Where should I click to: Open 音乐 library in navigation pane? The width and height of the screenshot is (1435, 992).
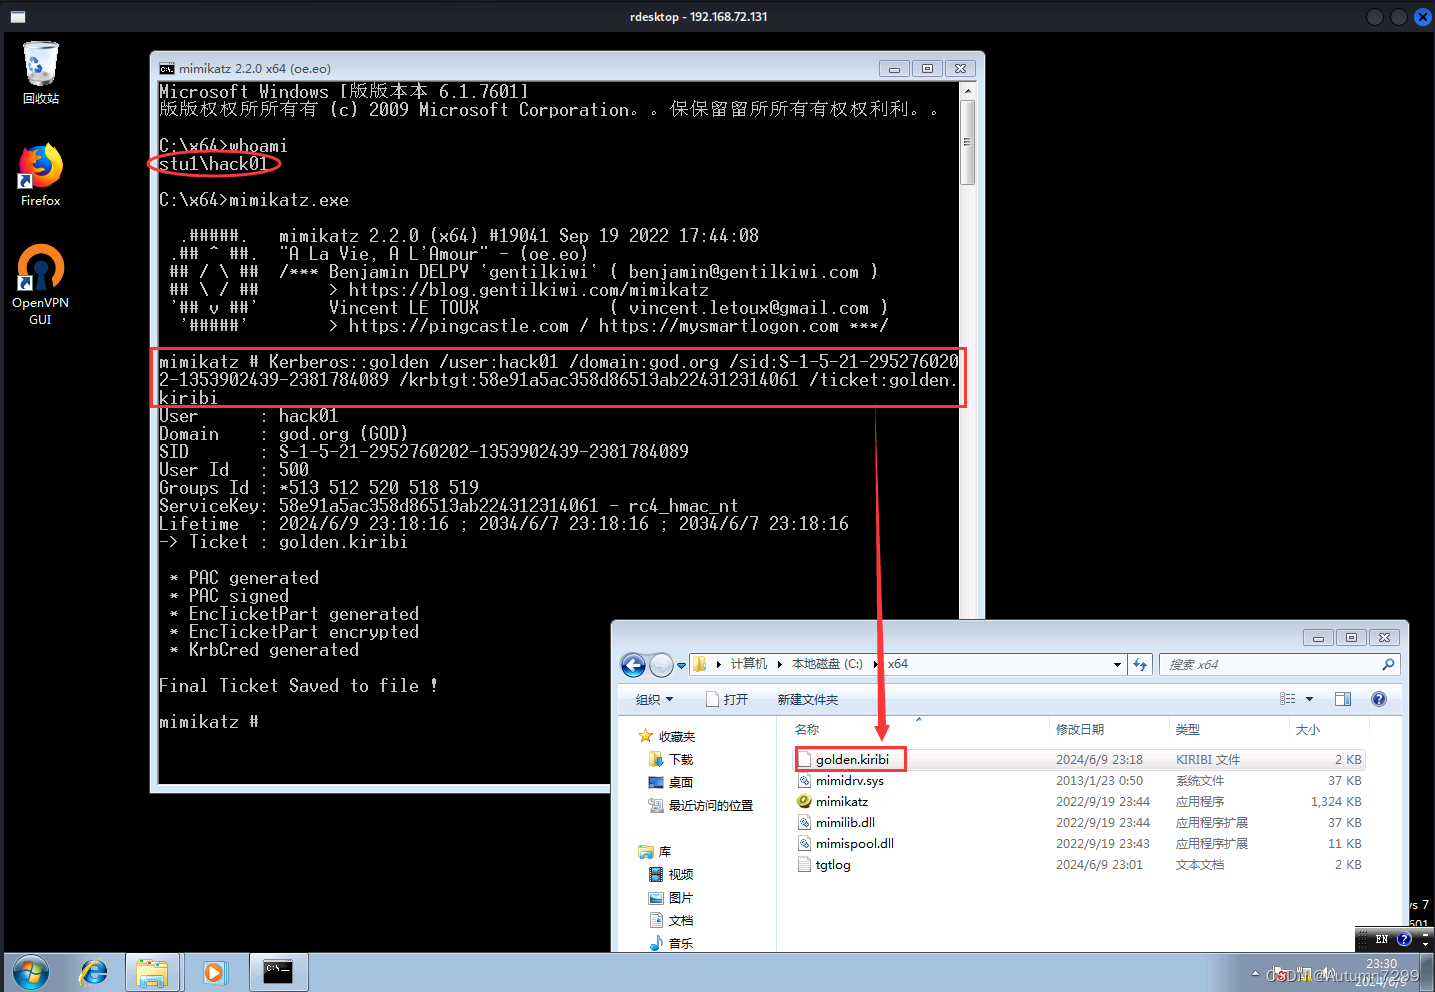[680, 944]
